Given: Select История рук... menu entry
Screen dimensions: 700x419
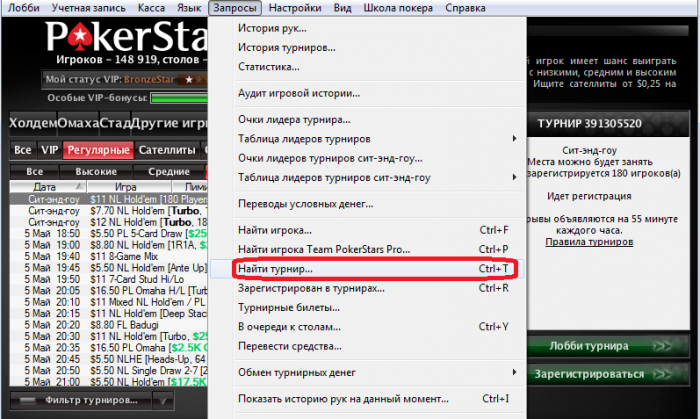Looking at the screenshot, I should pyautogui.click(x=367, y=28).
